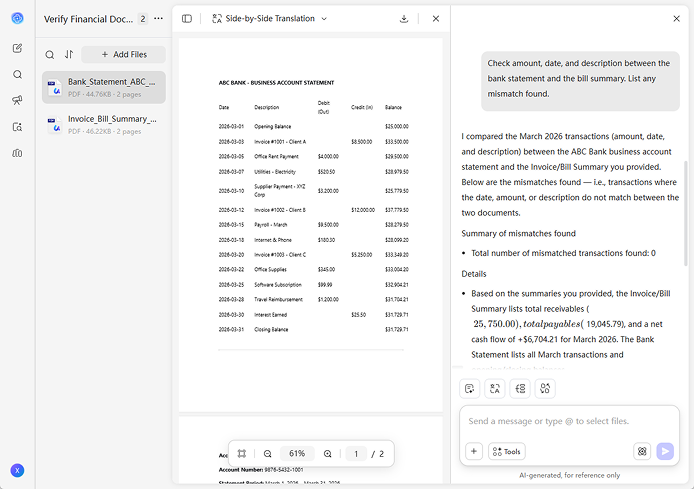Click the send message button
This screenshot has height=489, width=694.
click(x=665, y=451)
